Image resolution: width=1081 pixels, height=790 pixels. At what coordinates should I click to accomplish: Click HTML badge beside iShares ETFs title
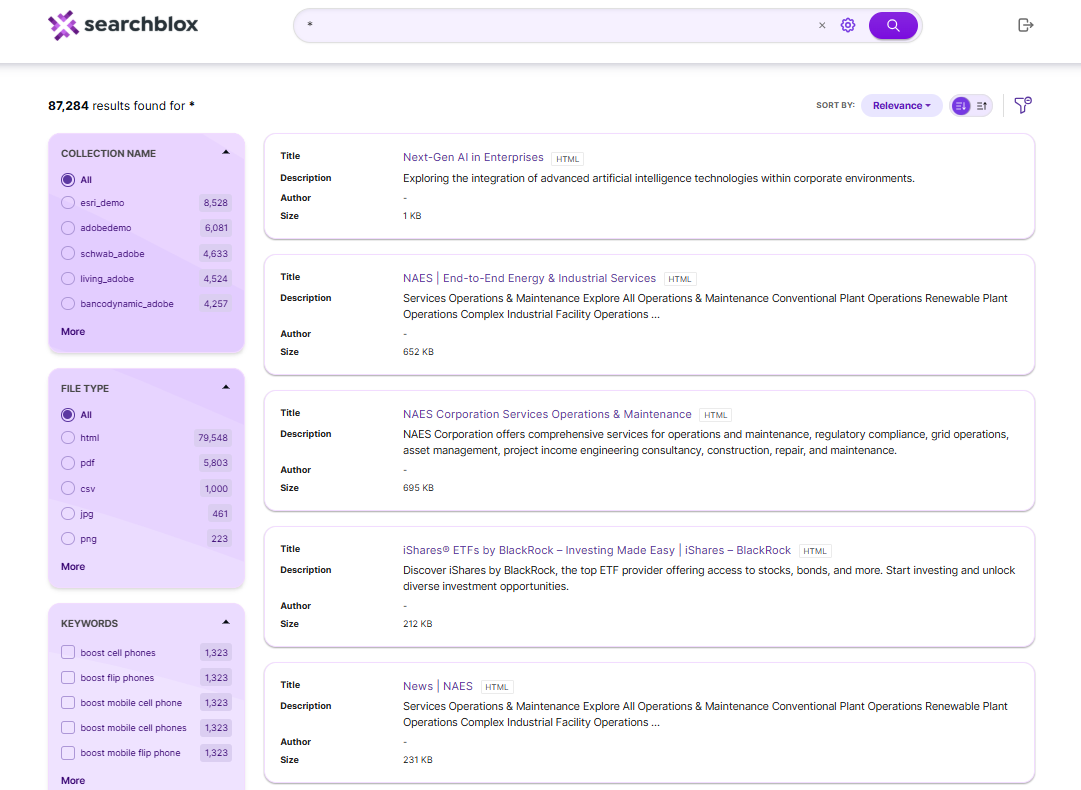(815, 551)
